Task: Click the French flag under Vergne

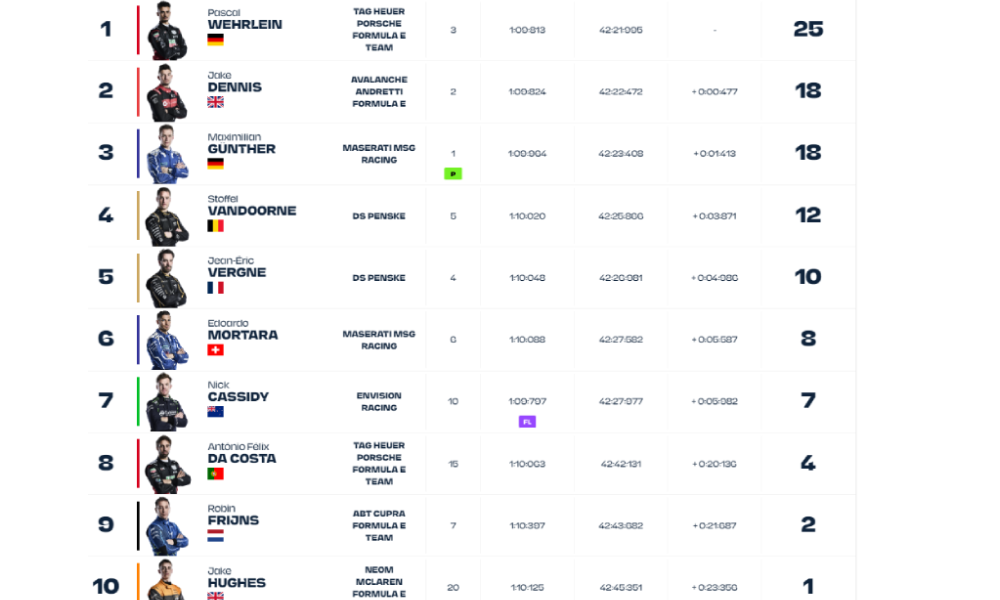Action: 215,288
